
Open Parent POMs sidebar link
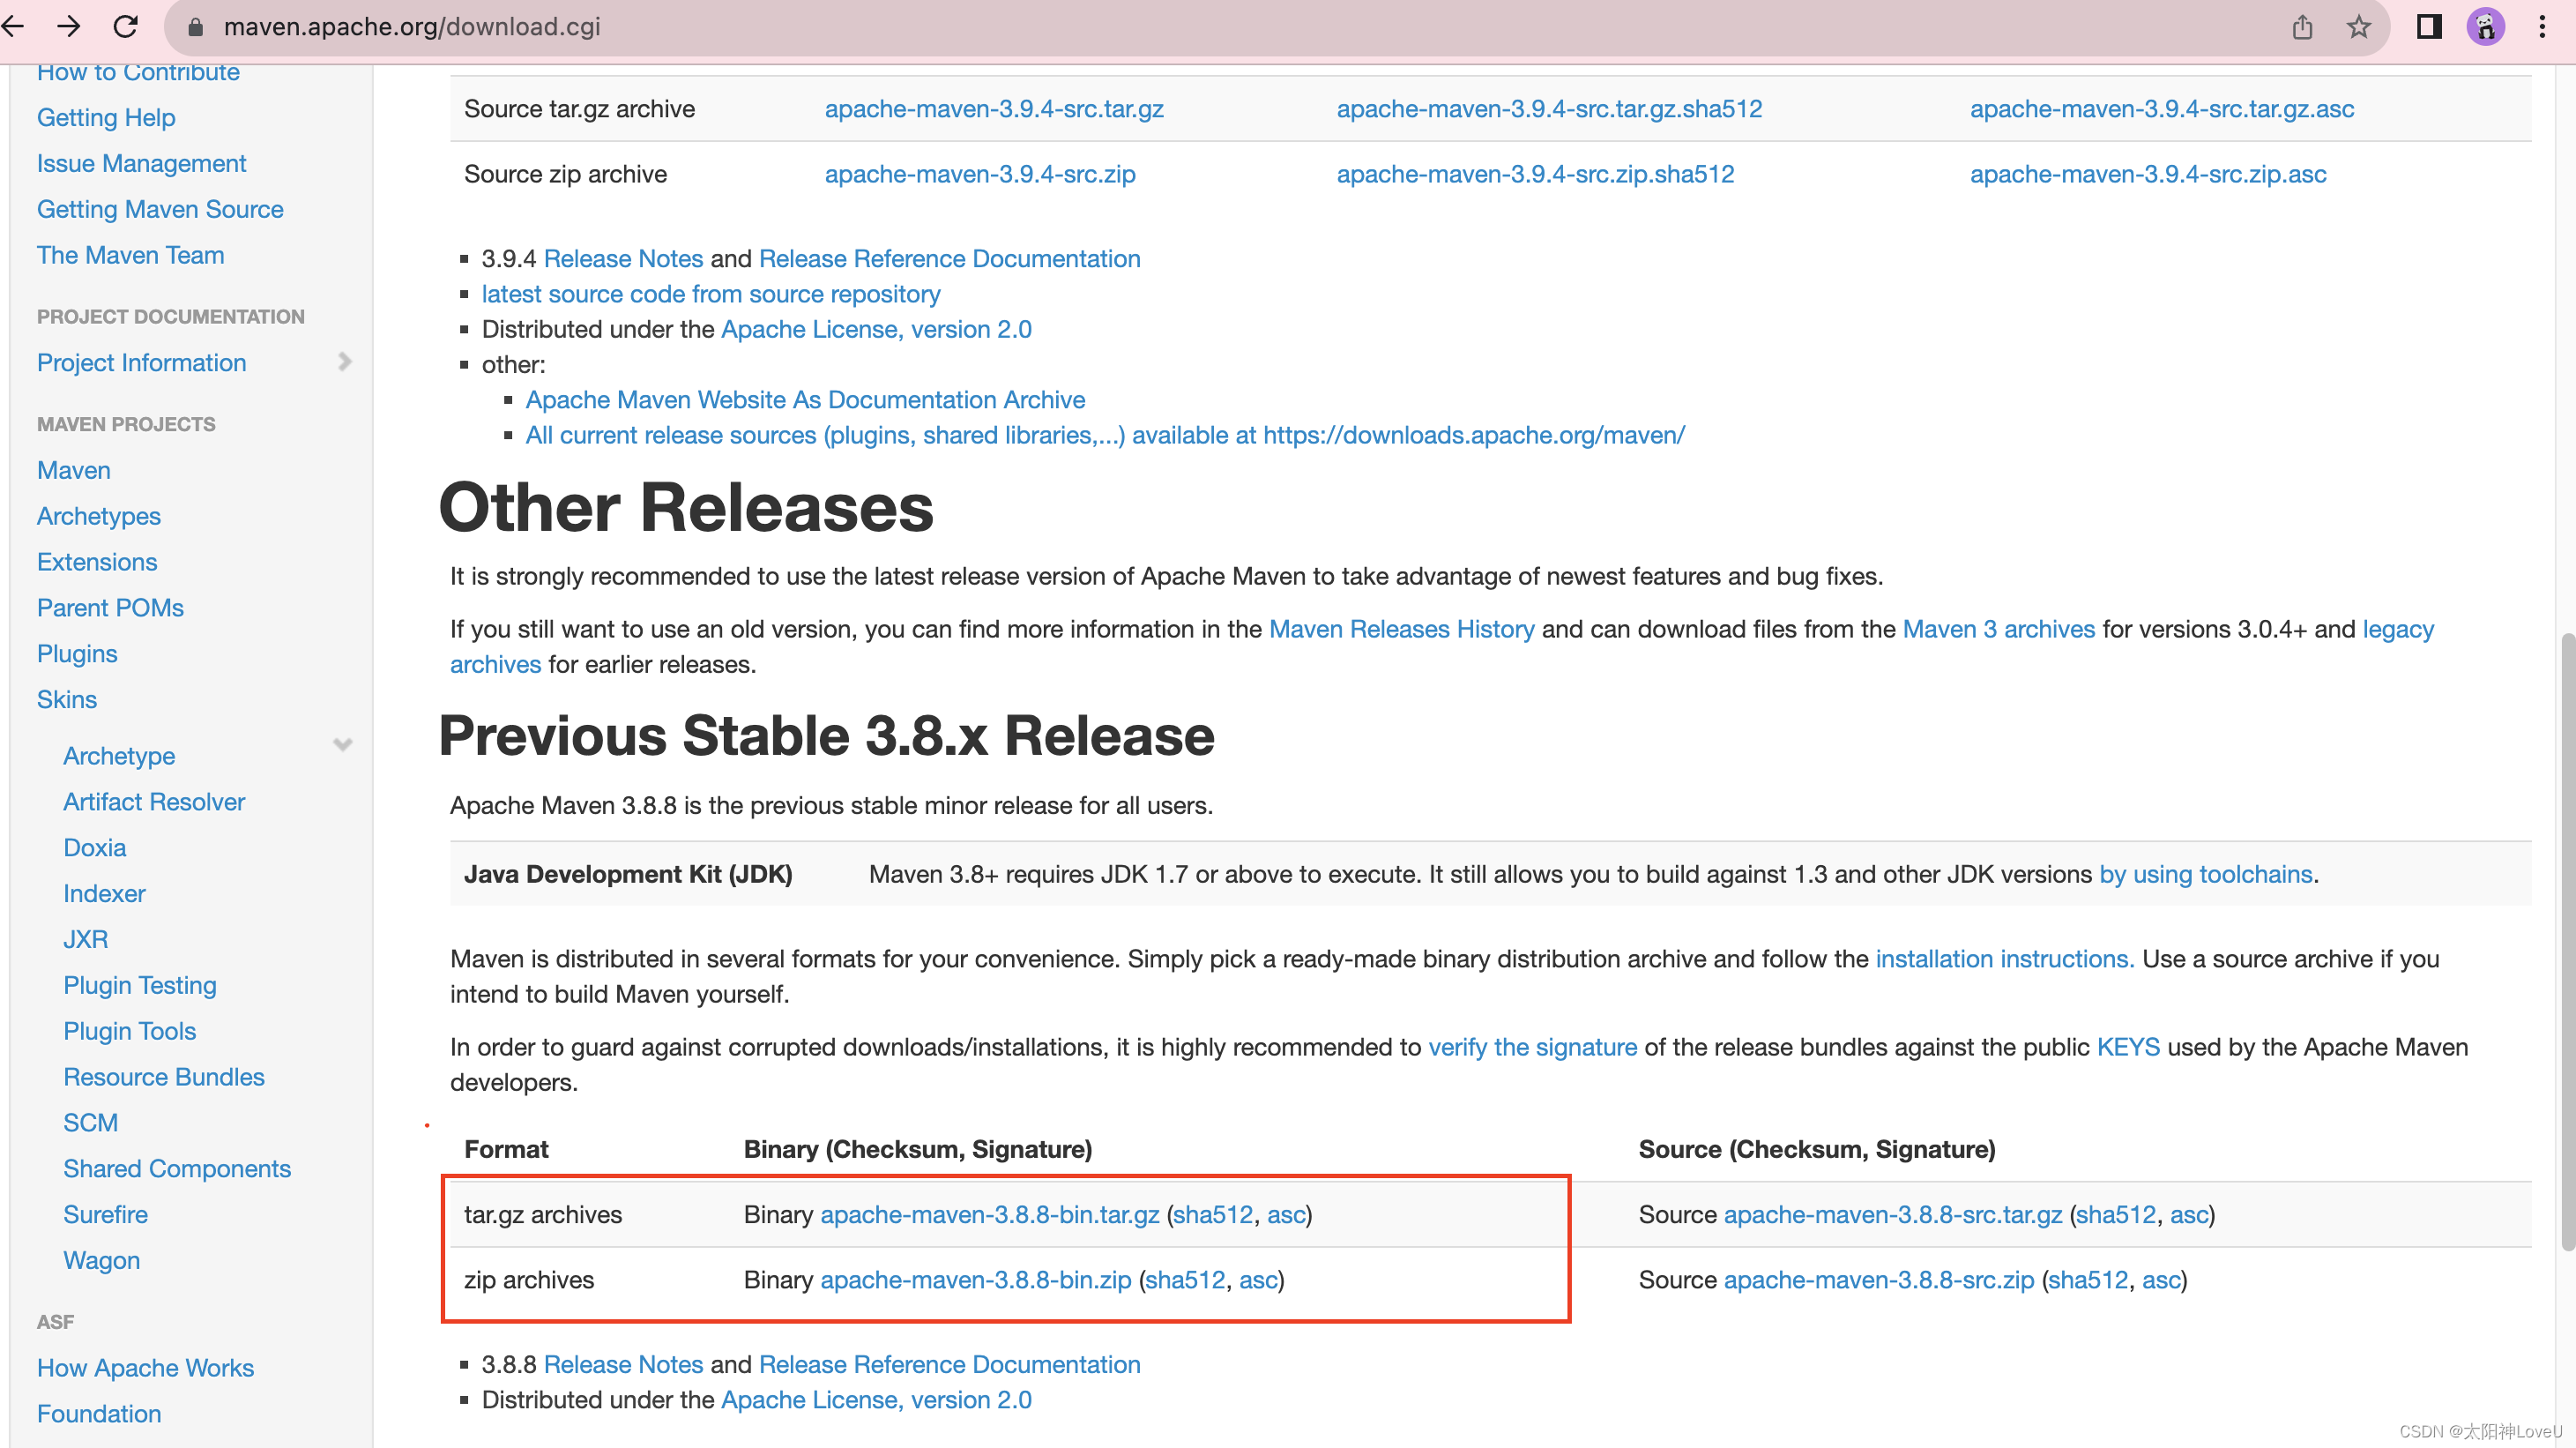pos(110,608)
